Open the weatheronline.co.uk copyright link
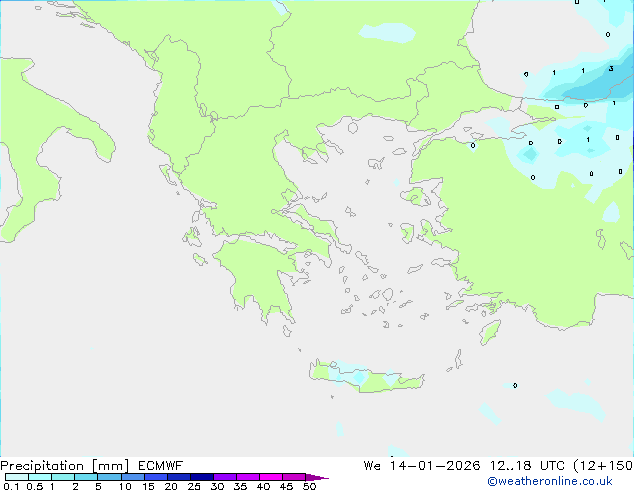Image resolution: width=634 pixels, height=490 pixels. pos(550,481)
